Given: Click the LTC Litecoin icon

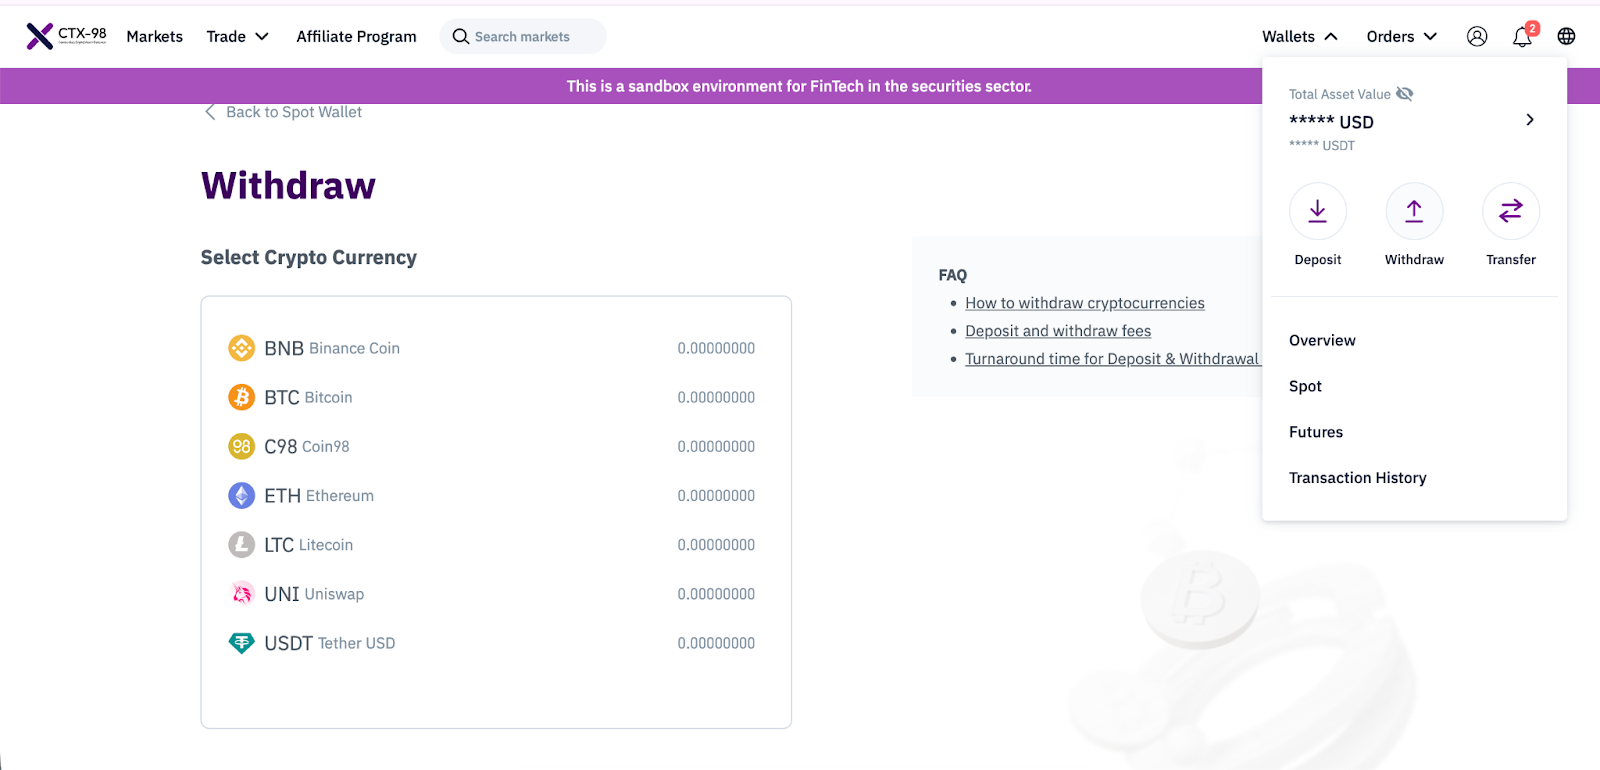Looking at the screenshot, I should 241,544.
